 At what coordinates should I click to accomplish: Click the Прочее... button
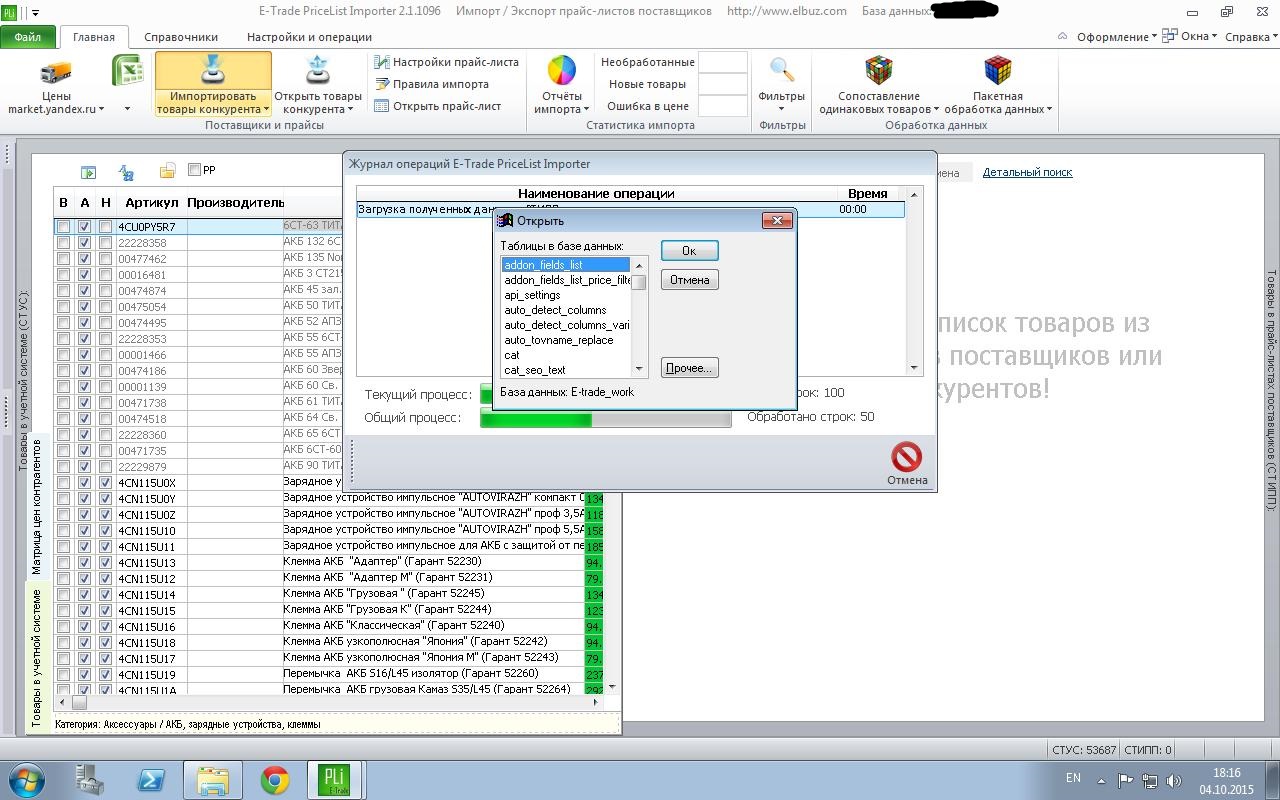tap(689, 368)
